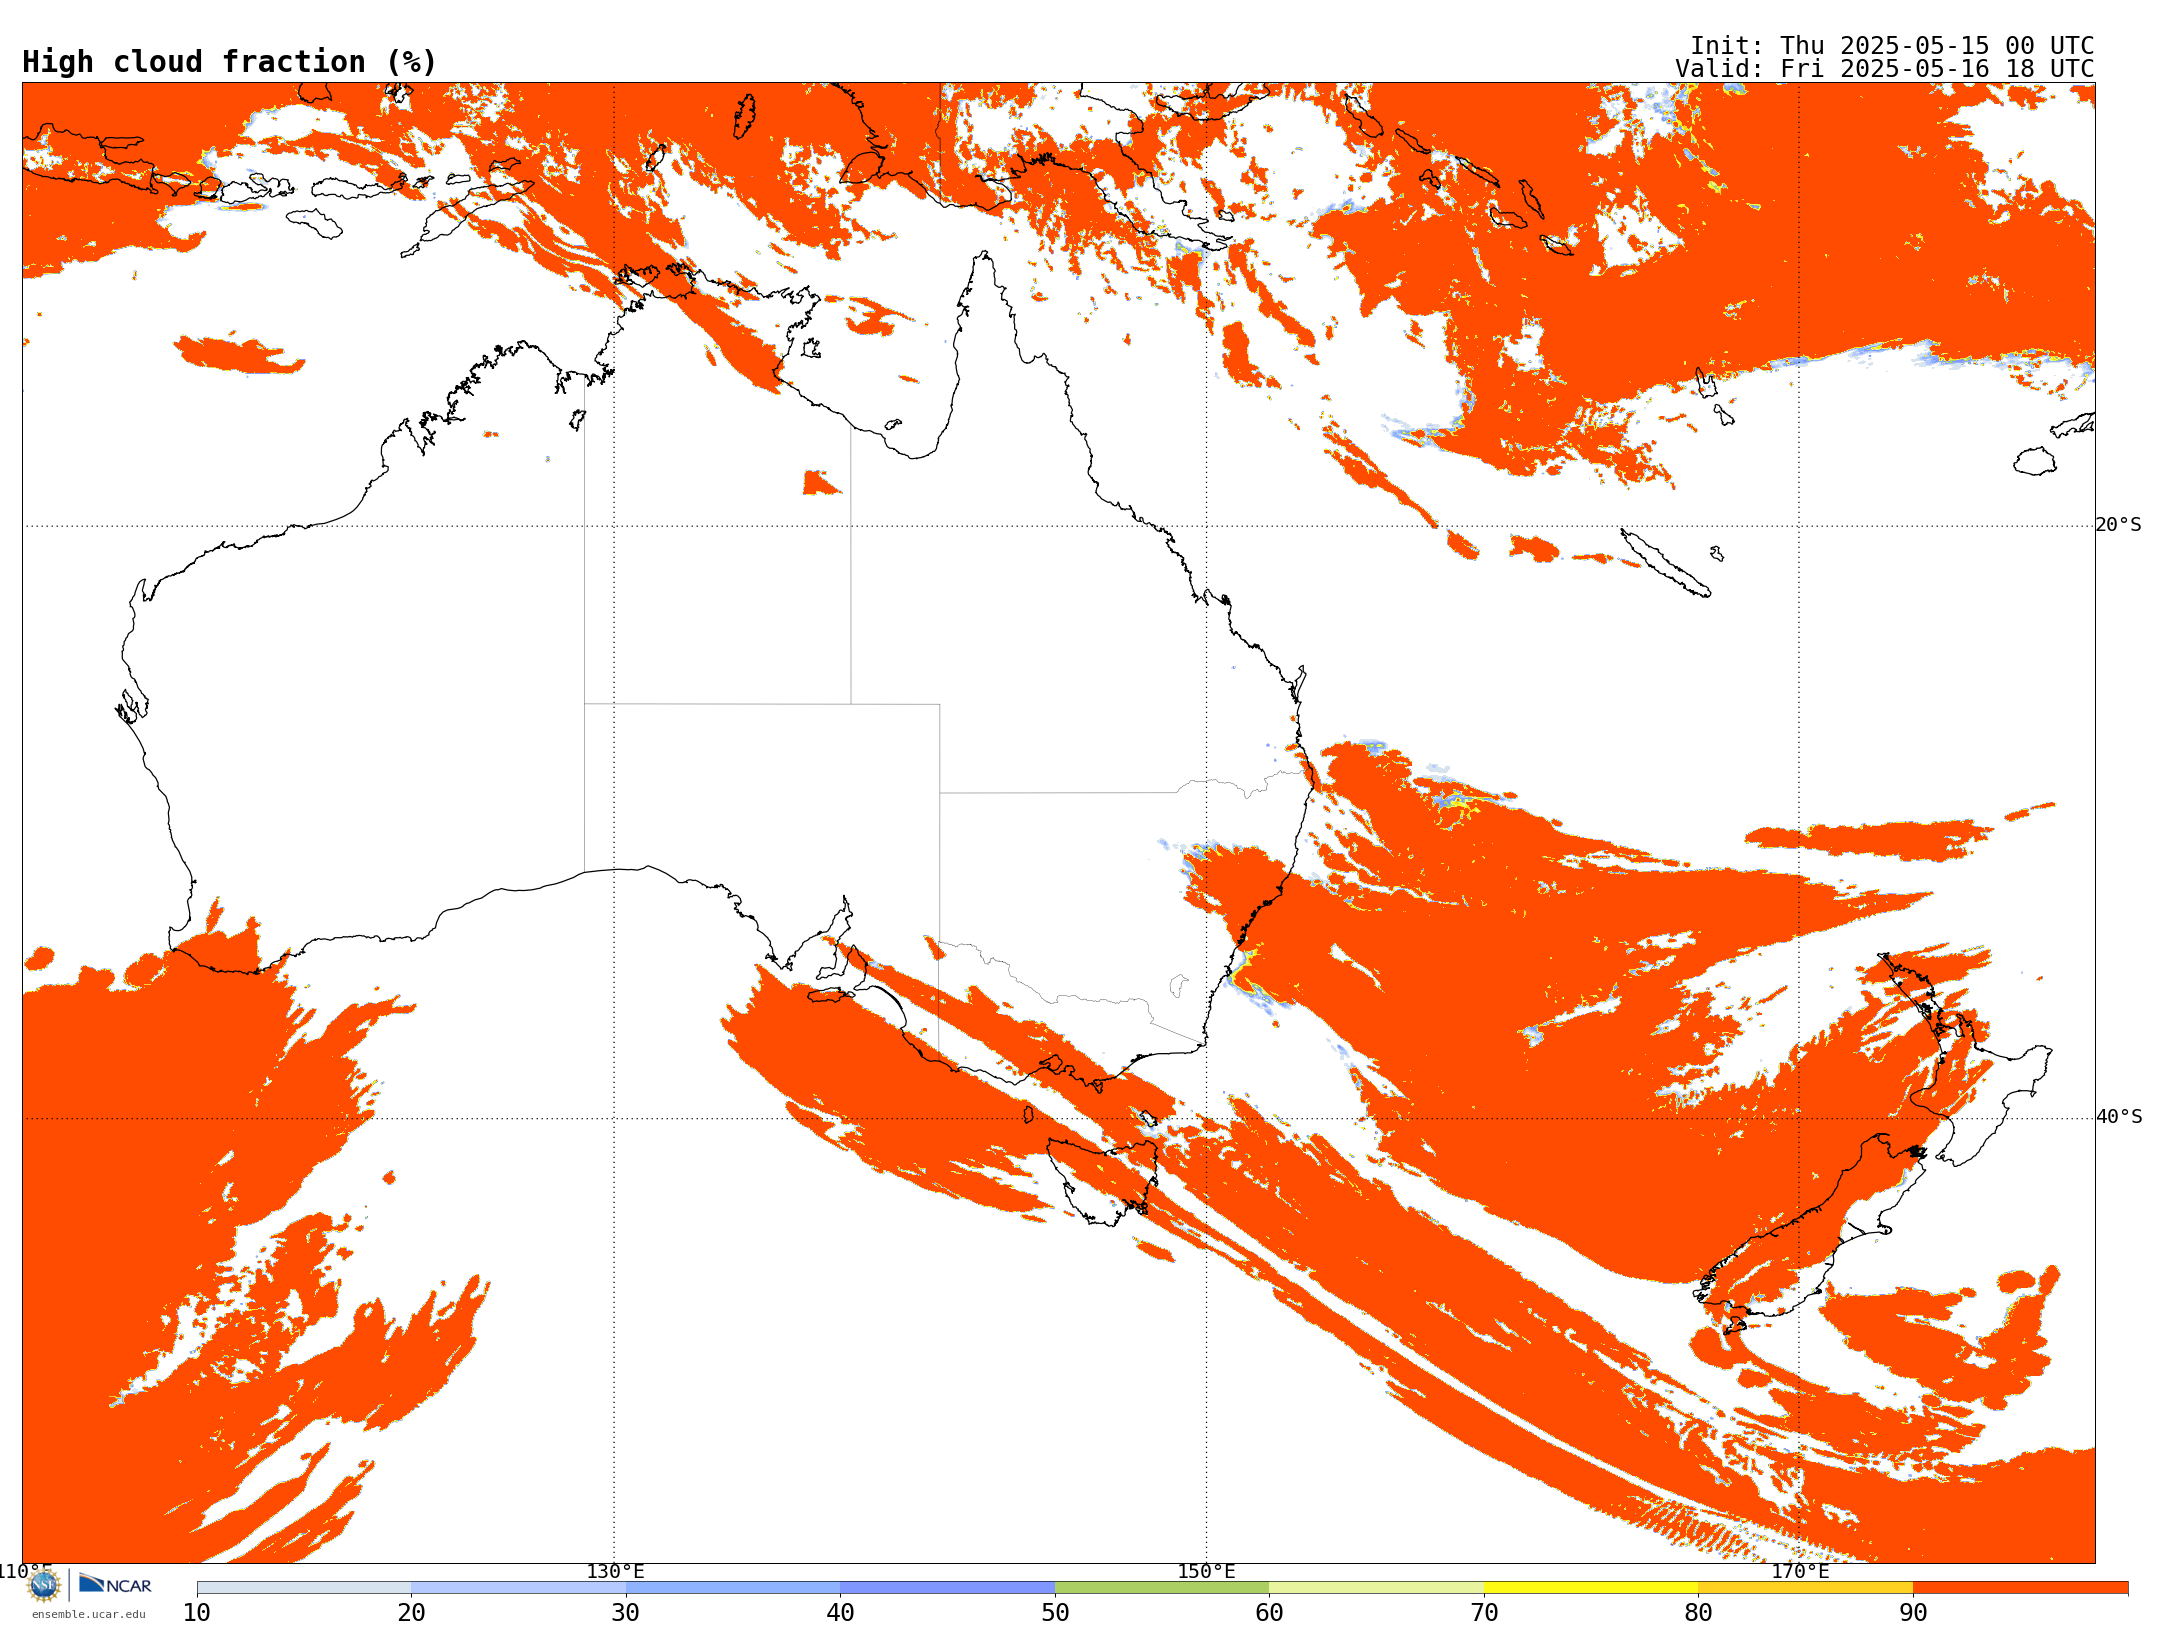Click colorbar tick label 70

point(1484,1612)
